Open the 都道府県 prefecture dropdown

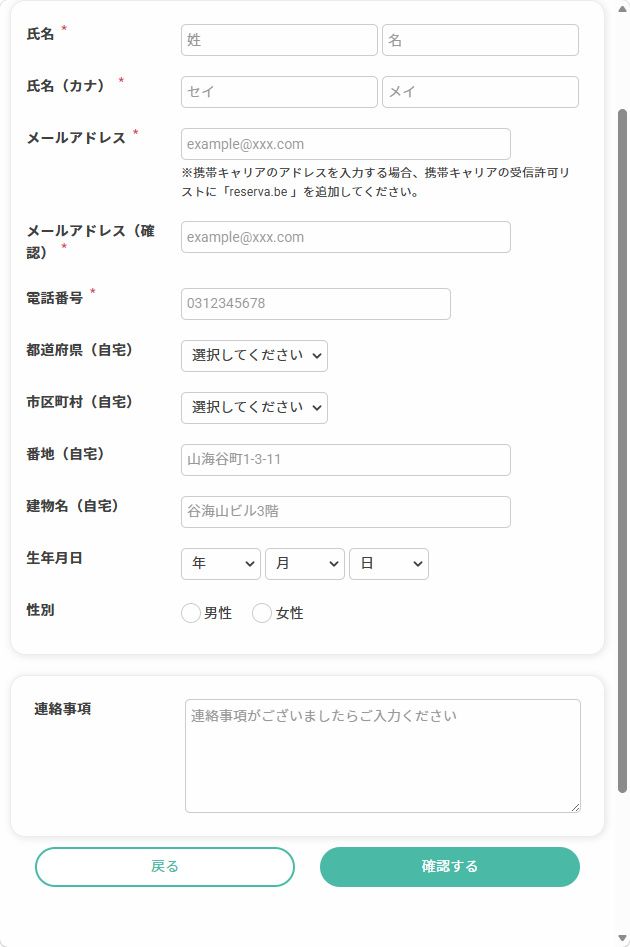[254, 356]
